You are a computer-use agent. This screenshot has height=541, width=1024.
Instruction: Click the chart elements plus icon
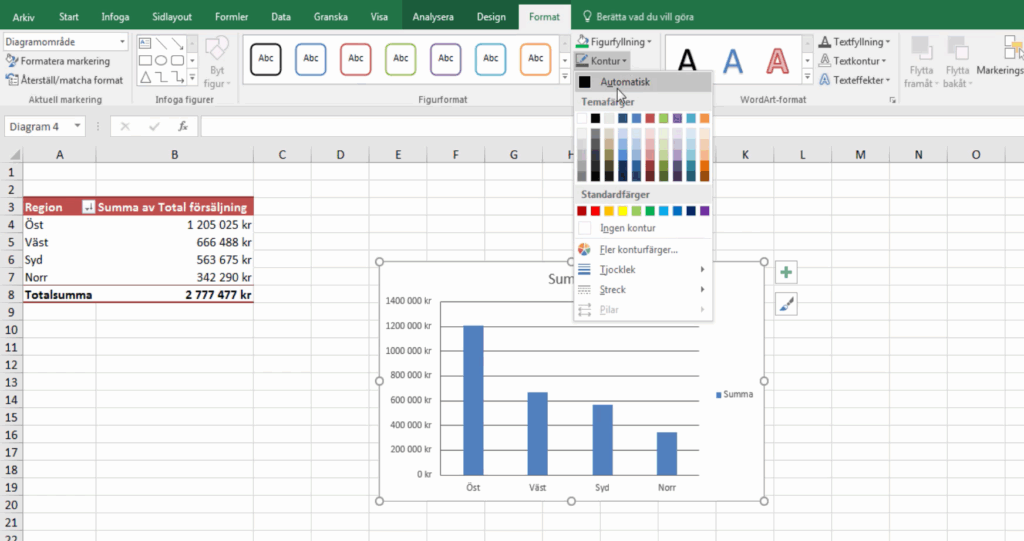click(x=786, y=273)
